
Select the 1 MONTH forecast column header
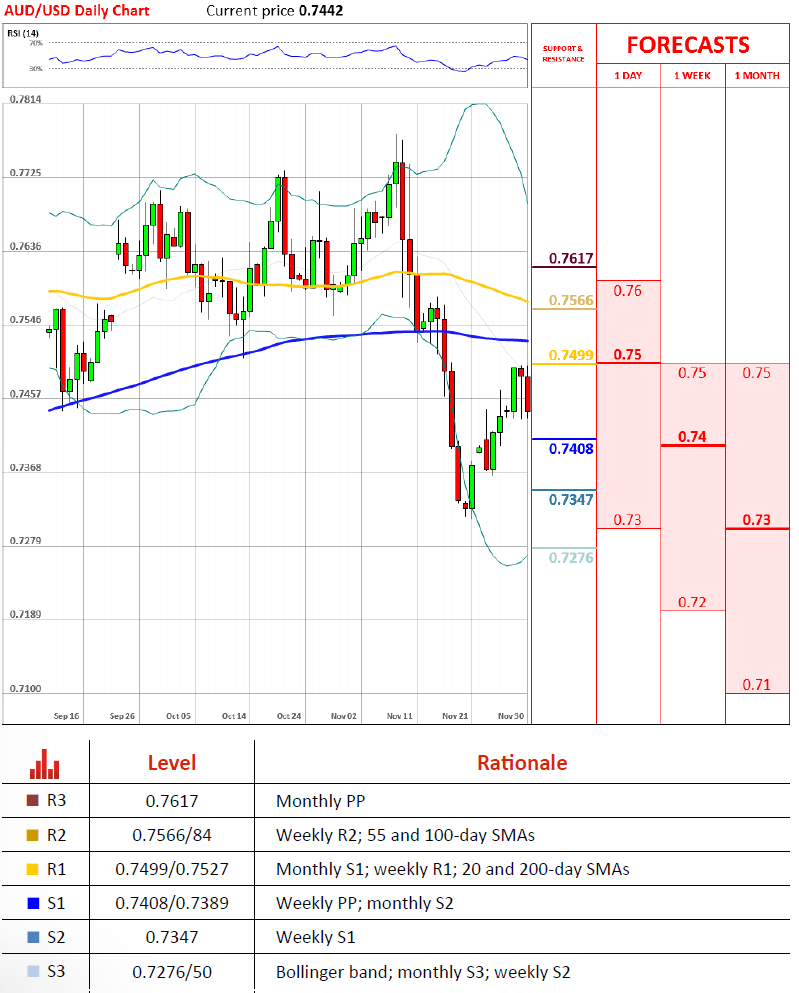pos(757,76)
